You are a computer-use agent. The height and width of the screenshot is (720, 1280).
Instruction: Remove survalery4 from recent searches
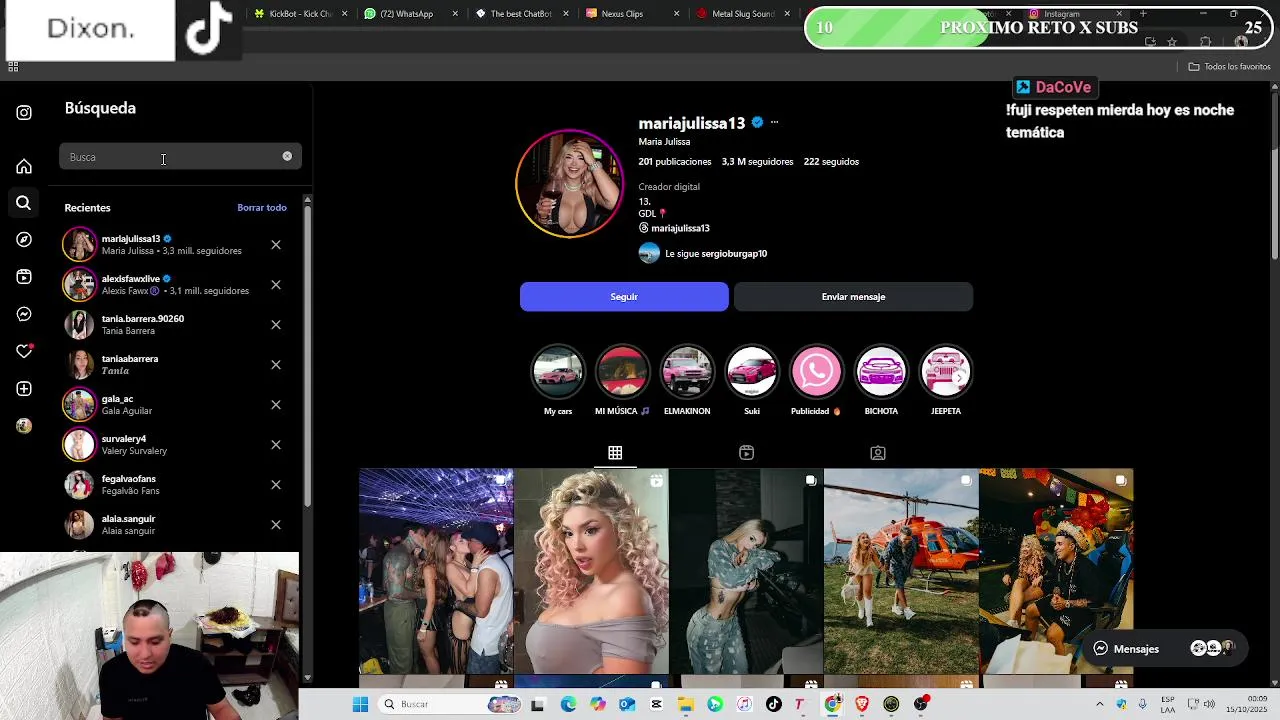[x=276, y=445]
